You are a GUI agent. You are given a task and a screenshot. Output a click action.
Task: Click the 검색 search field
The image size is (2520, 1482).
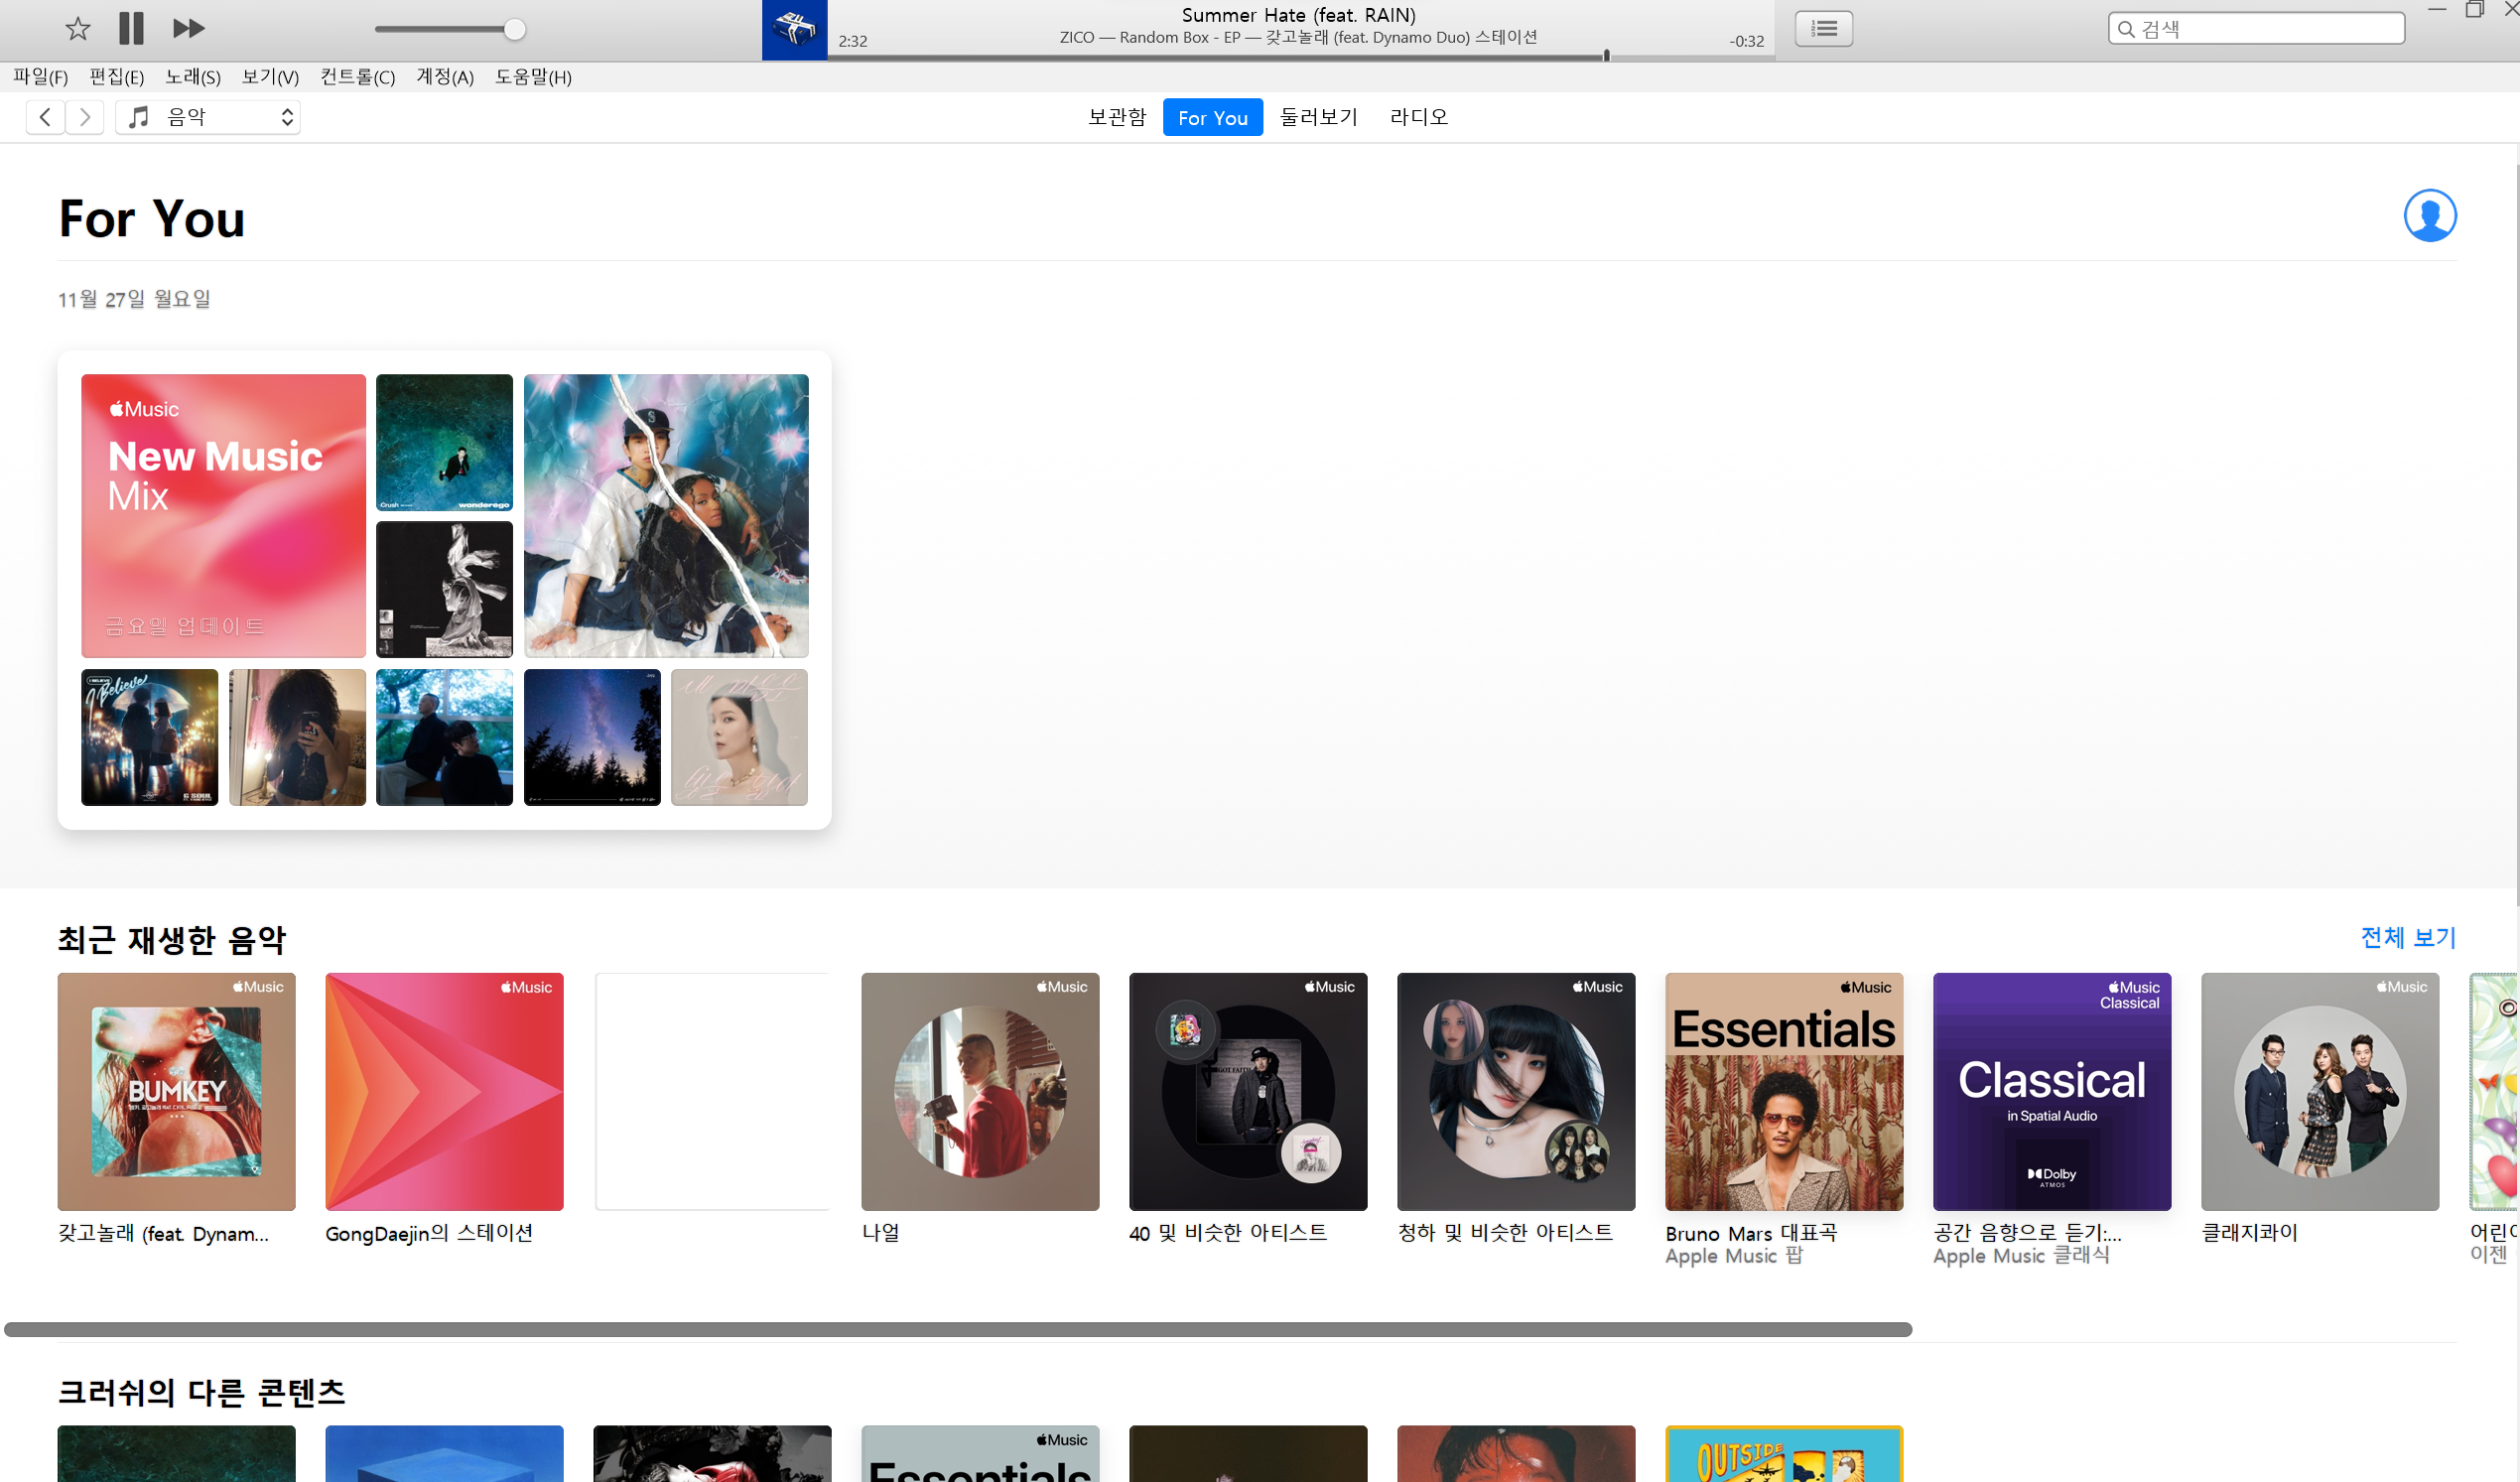pos(2255,29)
